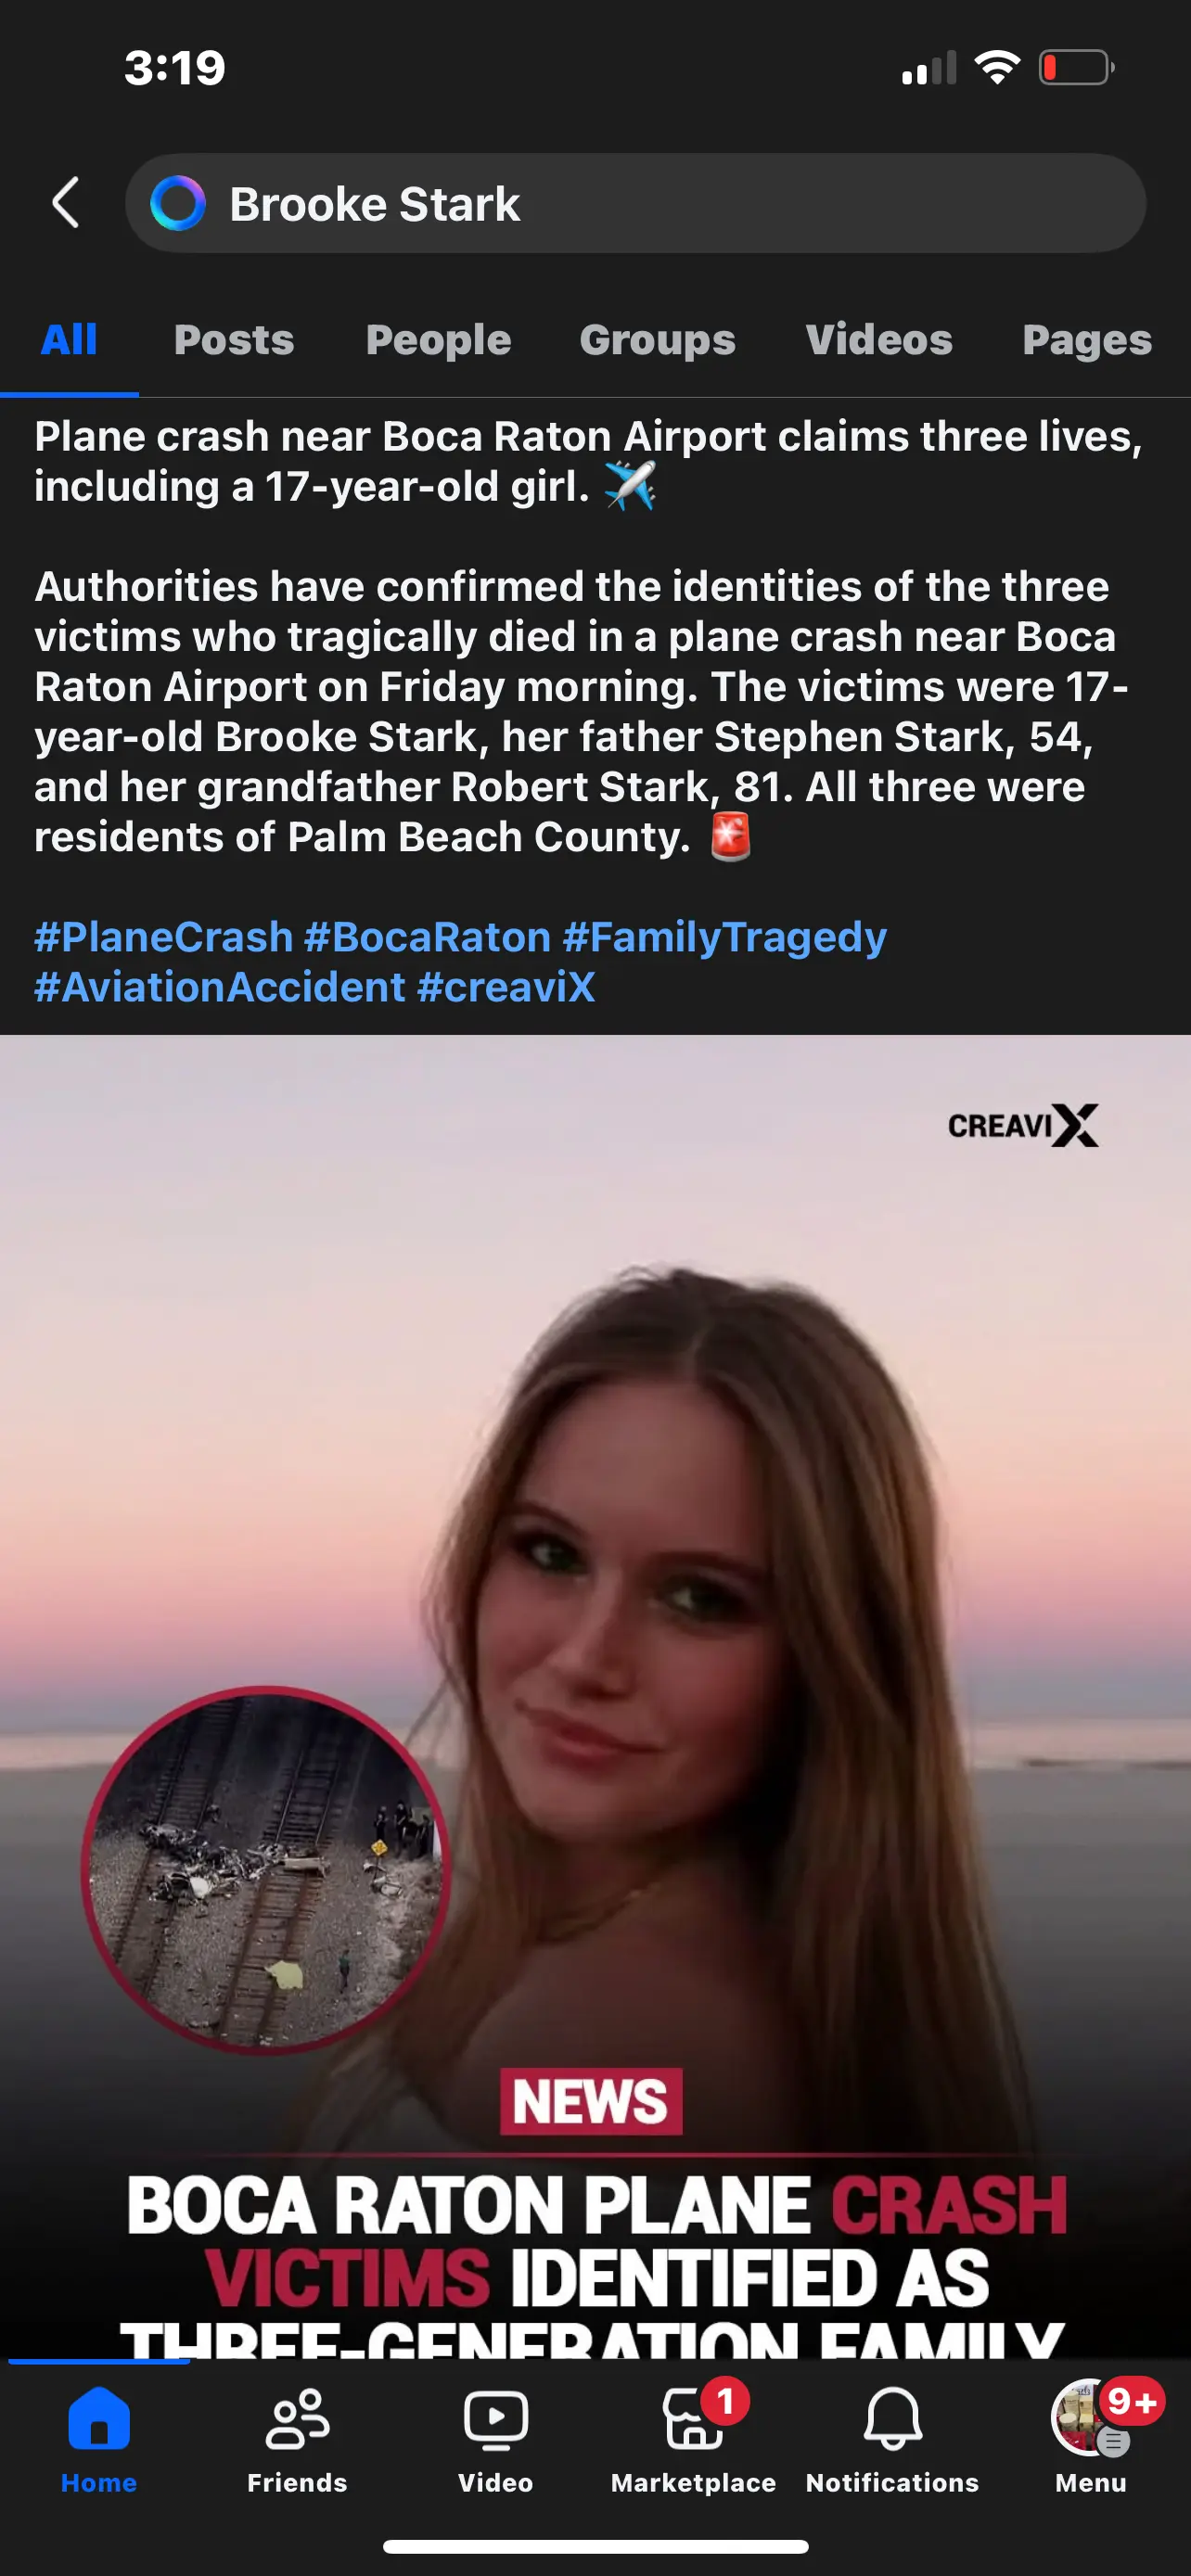The width and height of the screenshot is (1191, 2576).
Task: Open the Notifications bell
Action: 892,2418
